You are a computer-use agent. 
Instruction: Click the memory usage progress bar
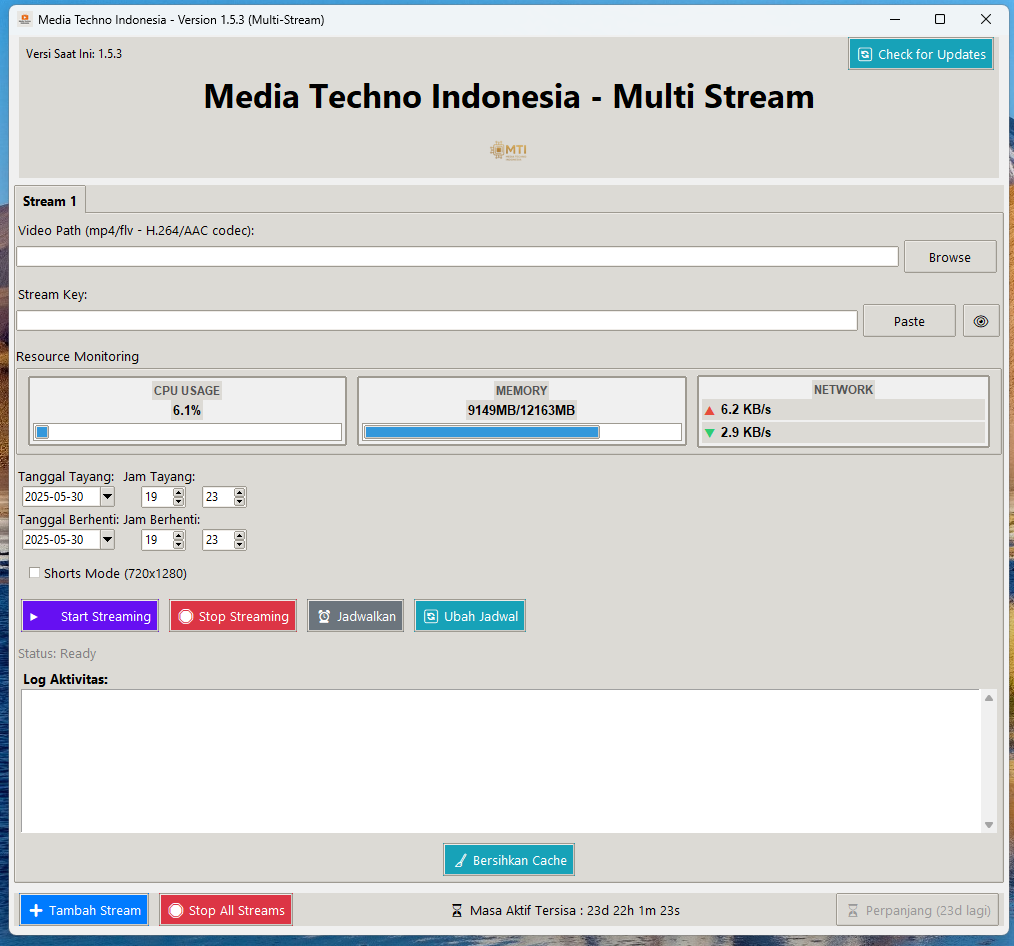(522, 432)
